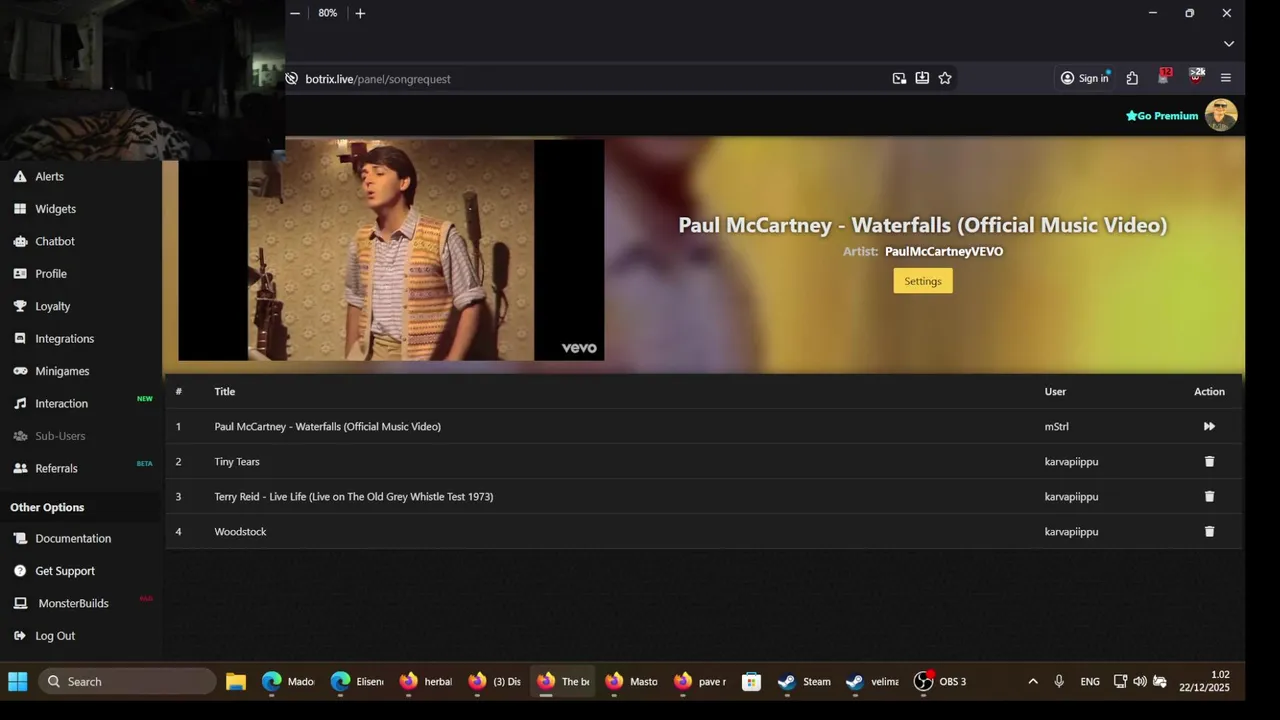Screen dimensions: 1280x720
Task: Show hidden system tray icons
Action: (1033, 682)
